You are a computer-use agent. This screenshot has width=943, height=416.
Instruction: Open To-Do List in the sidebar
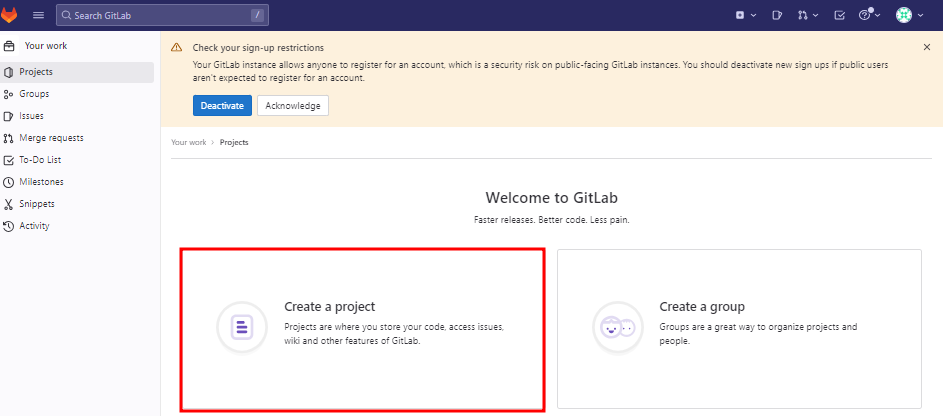click(77, 160)
